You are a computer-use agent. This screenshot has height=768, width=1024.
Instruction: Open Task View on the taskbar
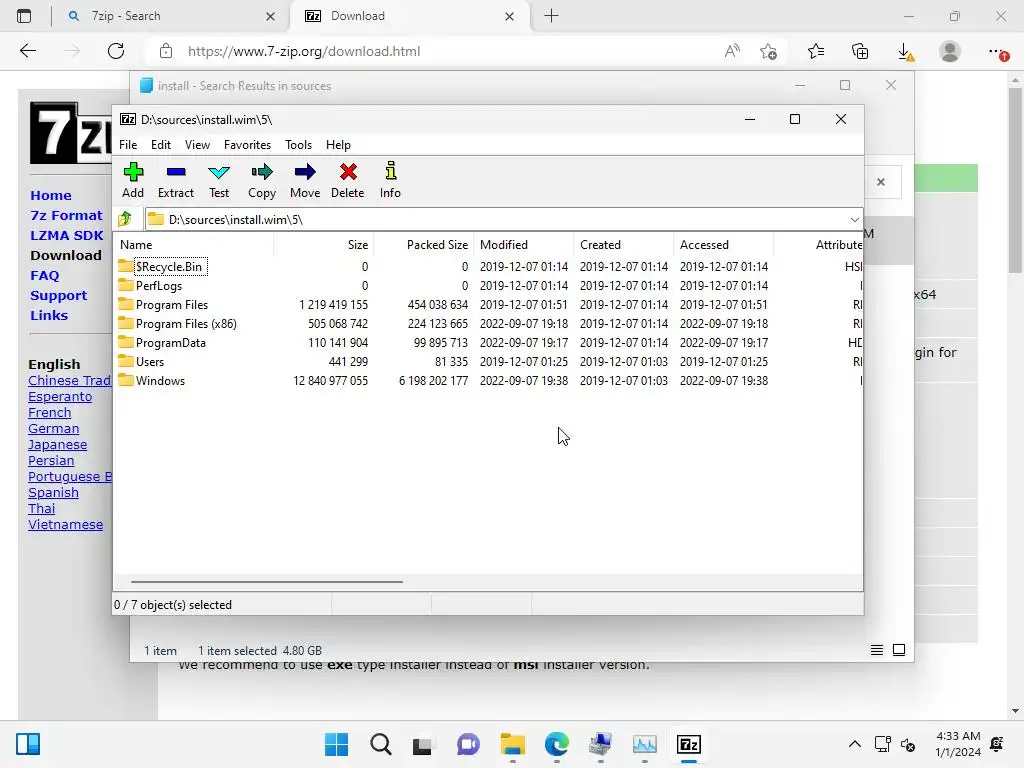(x=423, y=744)
